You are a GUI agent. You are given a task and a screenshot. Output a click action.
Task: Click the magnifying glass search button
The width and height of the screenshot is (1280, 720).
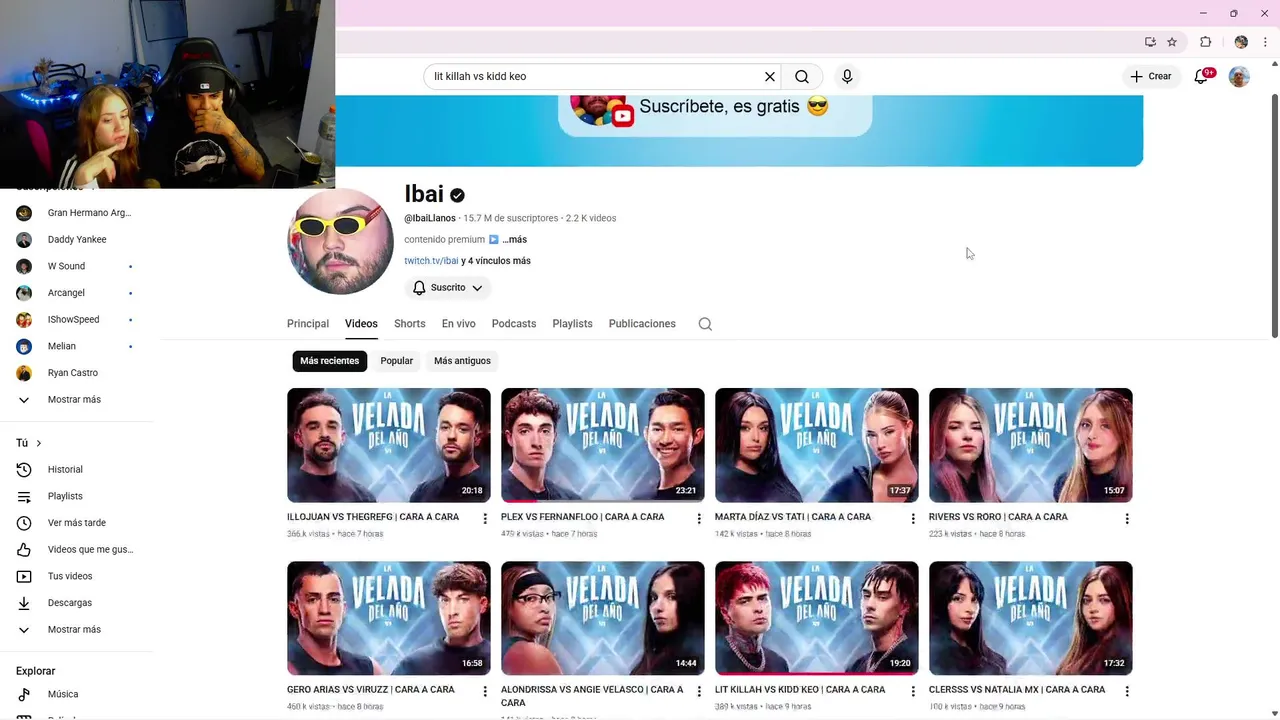click(x=802, y=76)
